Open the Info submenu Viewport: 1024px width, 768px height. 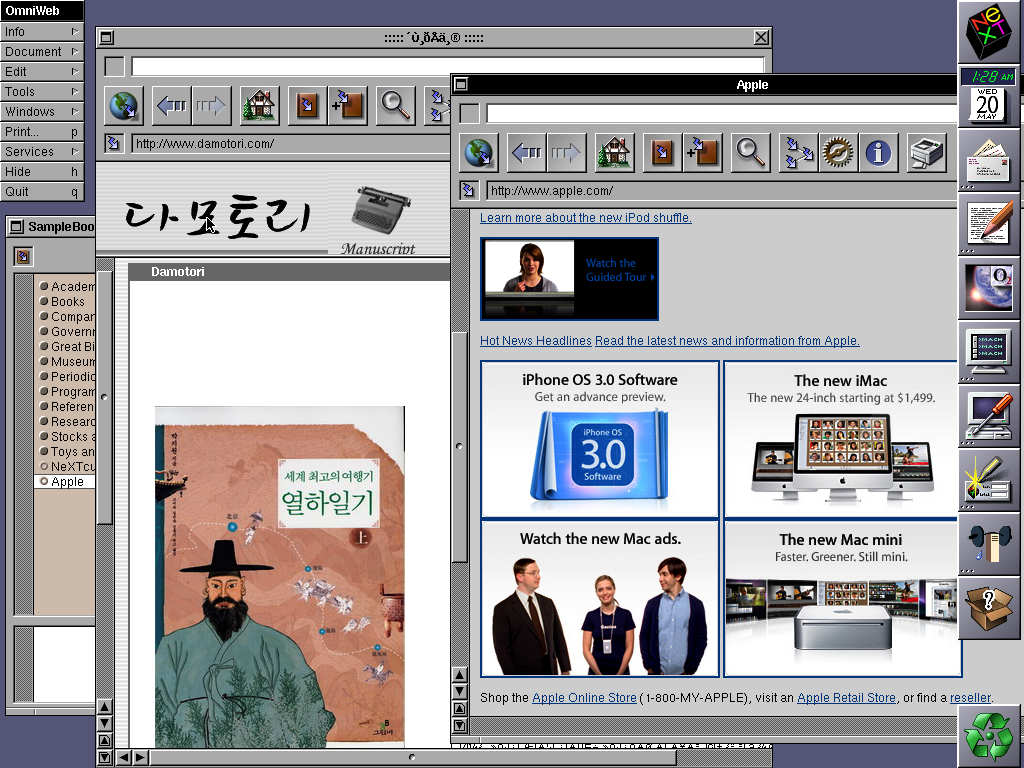pos(42,31)
